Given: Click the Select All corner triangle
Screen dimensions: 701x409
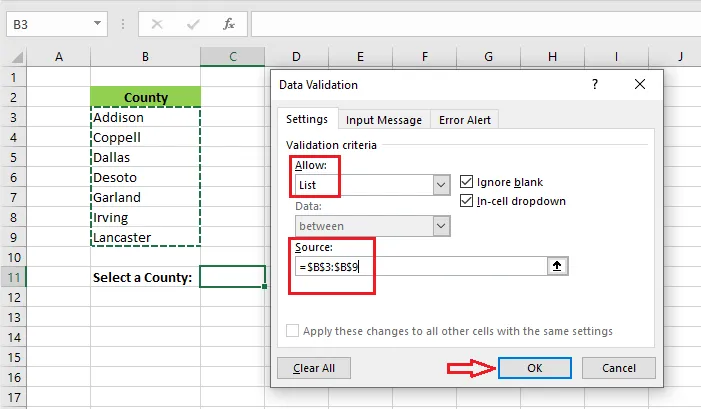Looking at the screenshot, I should point(17,57).
